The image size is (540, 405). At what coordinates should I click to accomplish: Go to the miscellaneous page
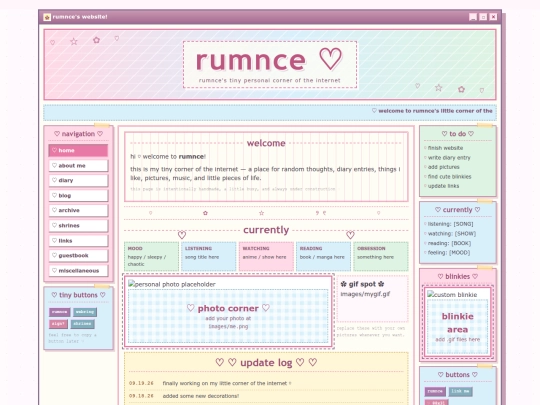tap(78, 271)
